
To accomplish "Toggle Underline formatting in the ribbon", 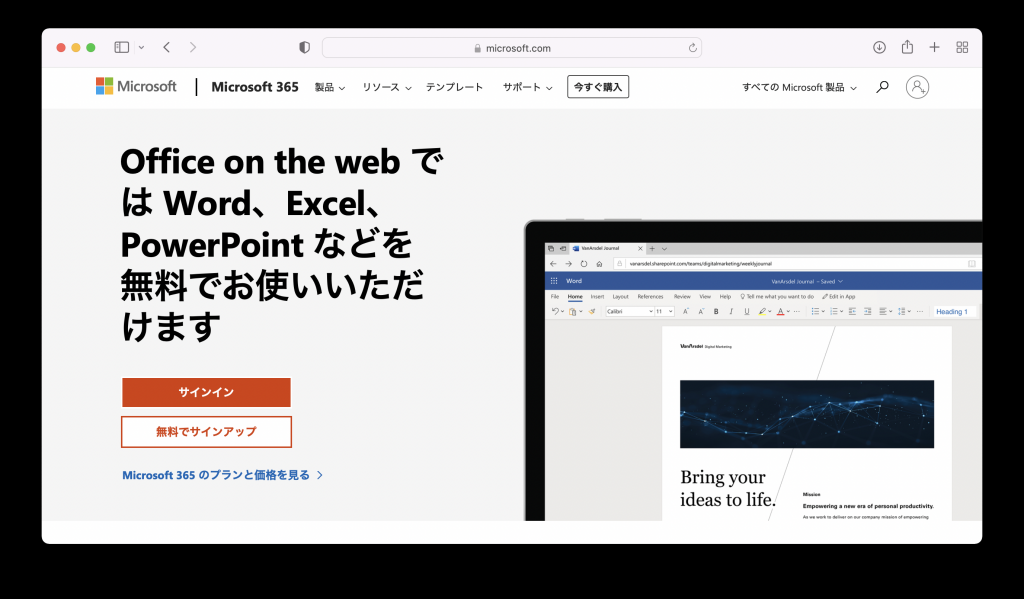I will [x=745, y=311].
